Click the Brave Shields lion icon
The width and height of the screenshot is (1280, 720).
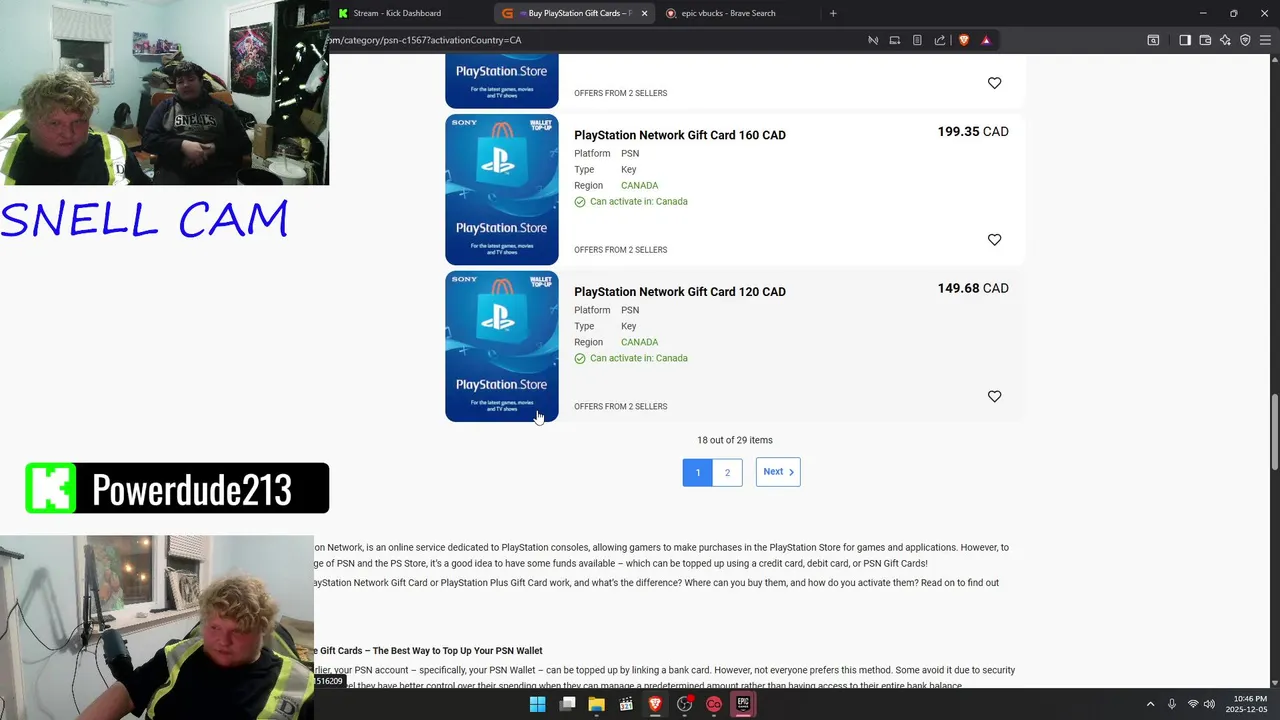(x=964, y=40)
